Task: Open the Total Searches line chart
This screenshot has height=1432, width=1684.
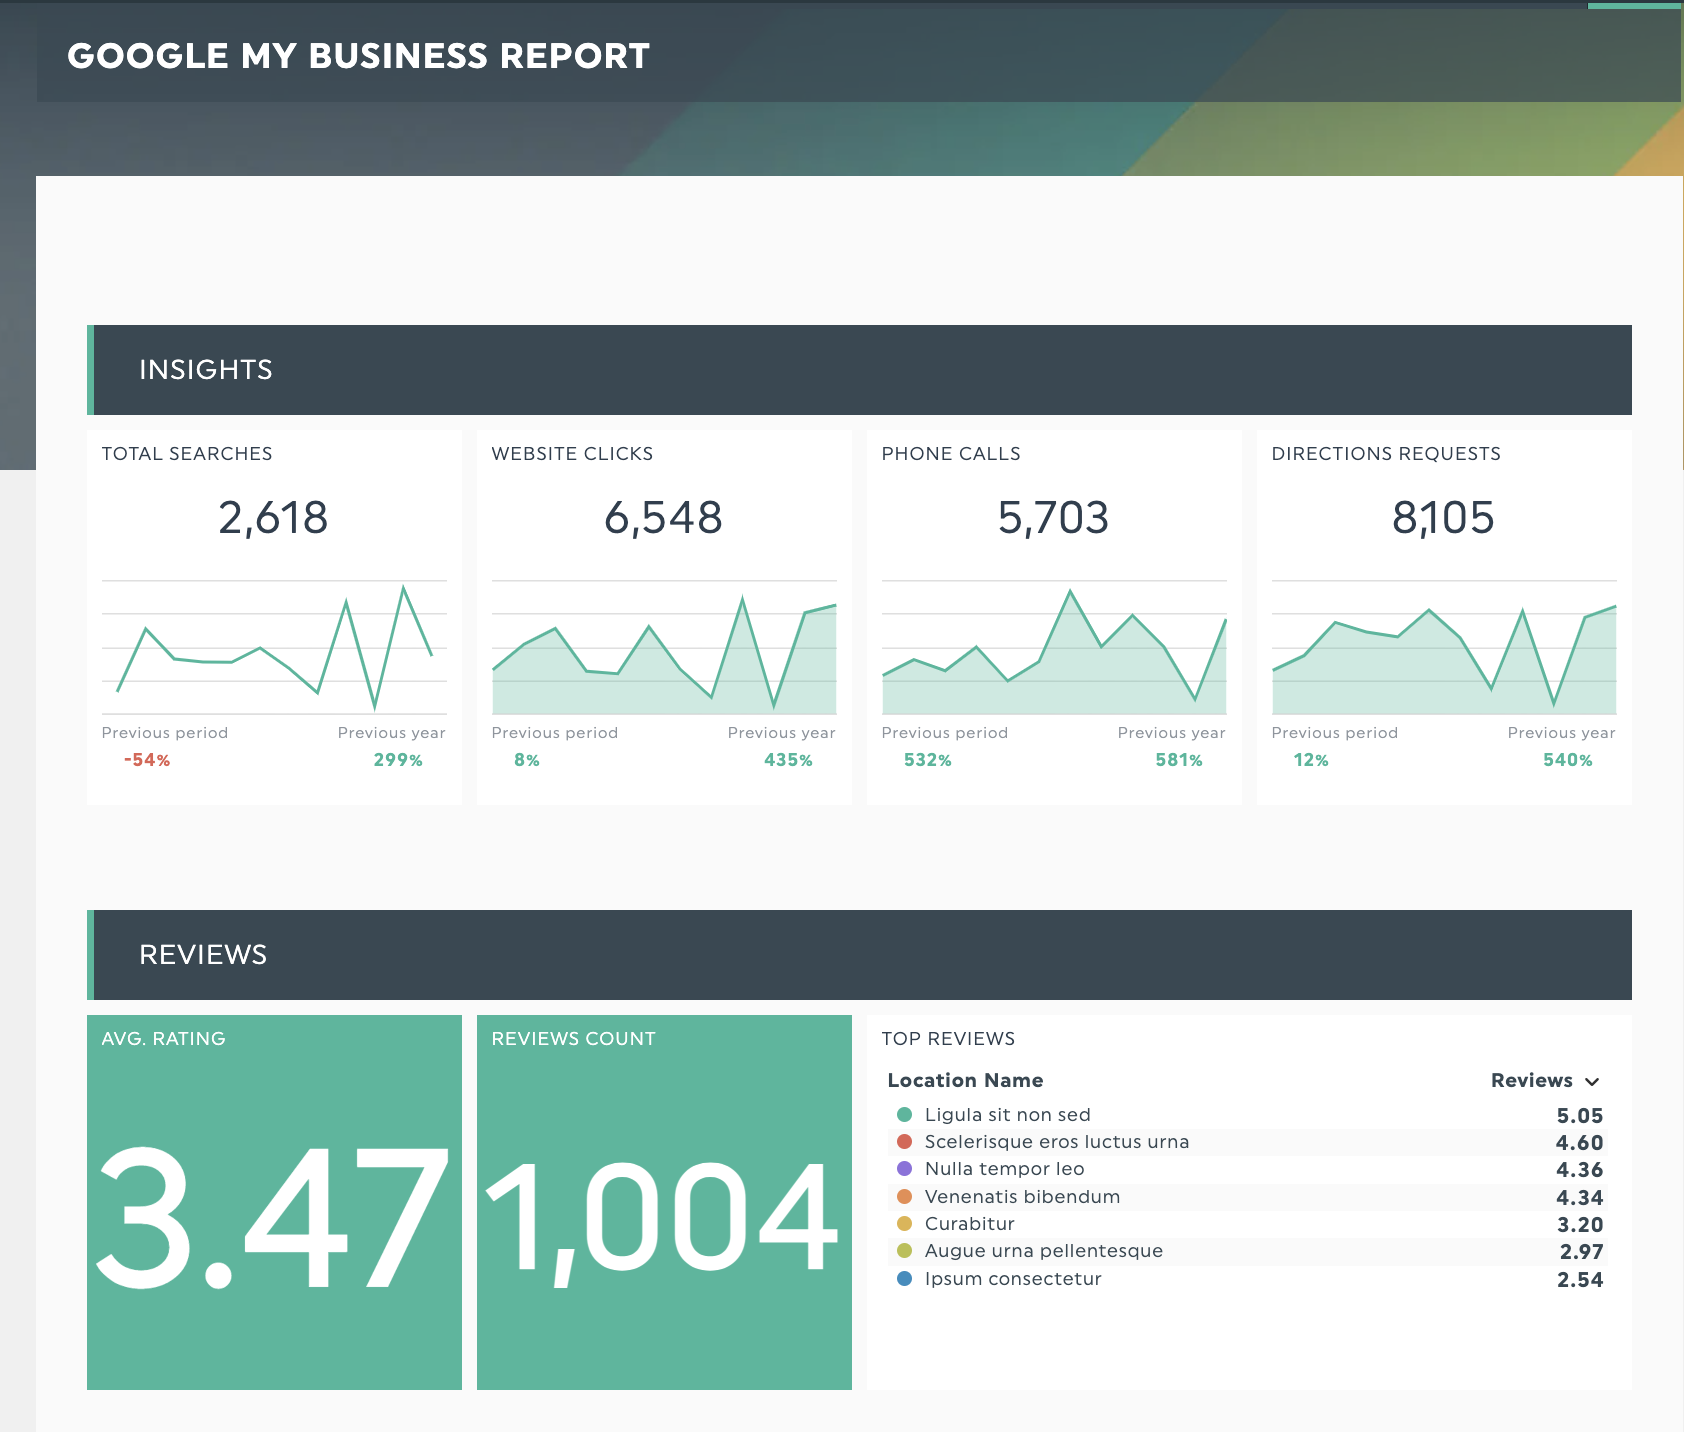Action: click(x=274, y=647)
